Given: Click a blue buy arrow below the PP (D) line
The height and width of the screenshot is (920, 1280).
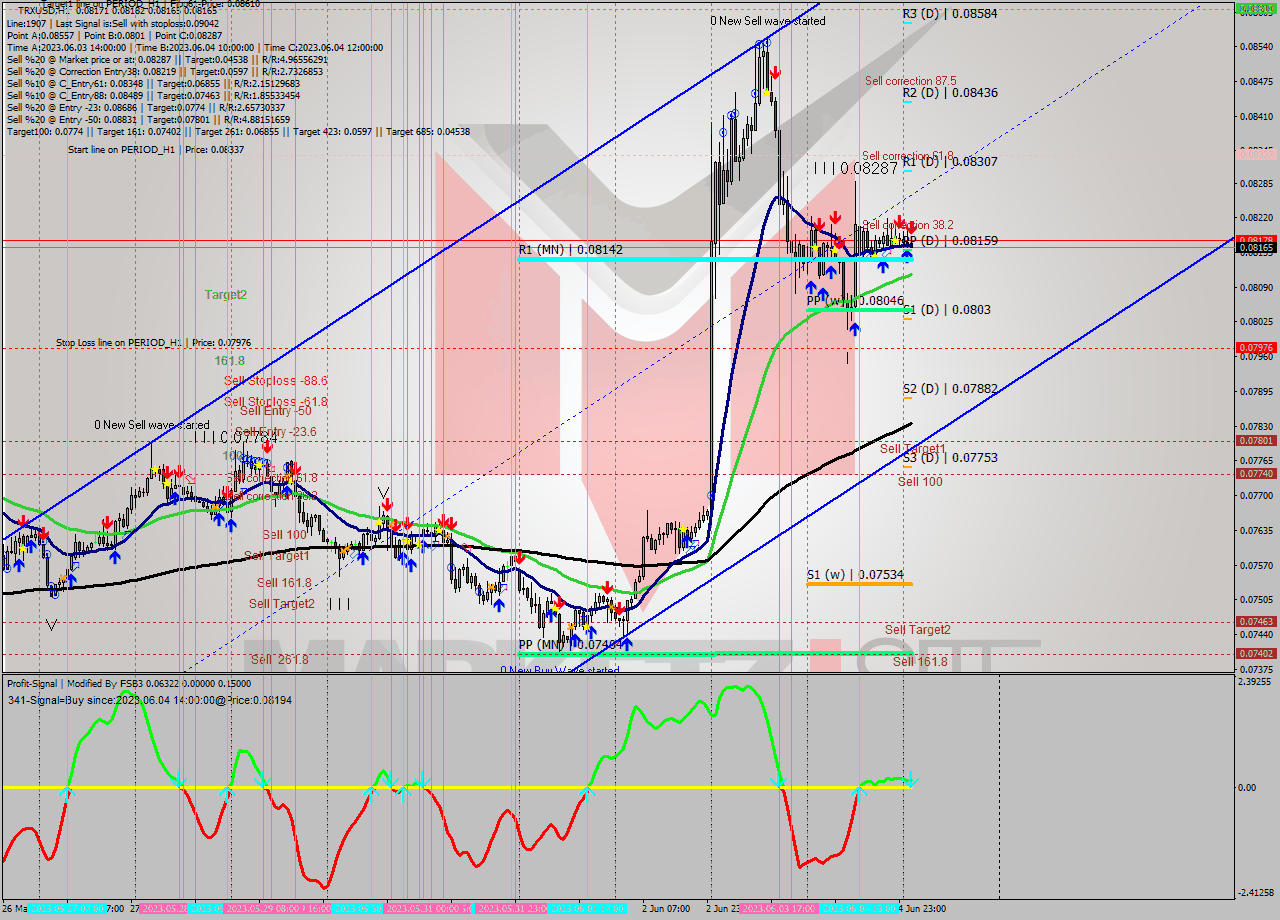Looking at the screenshot, I should 883,267.
